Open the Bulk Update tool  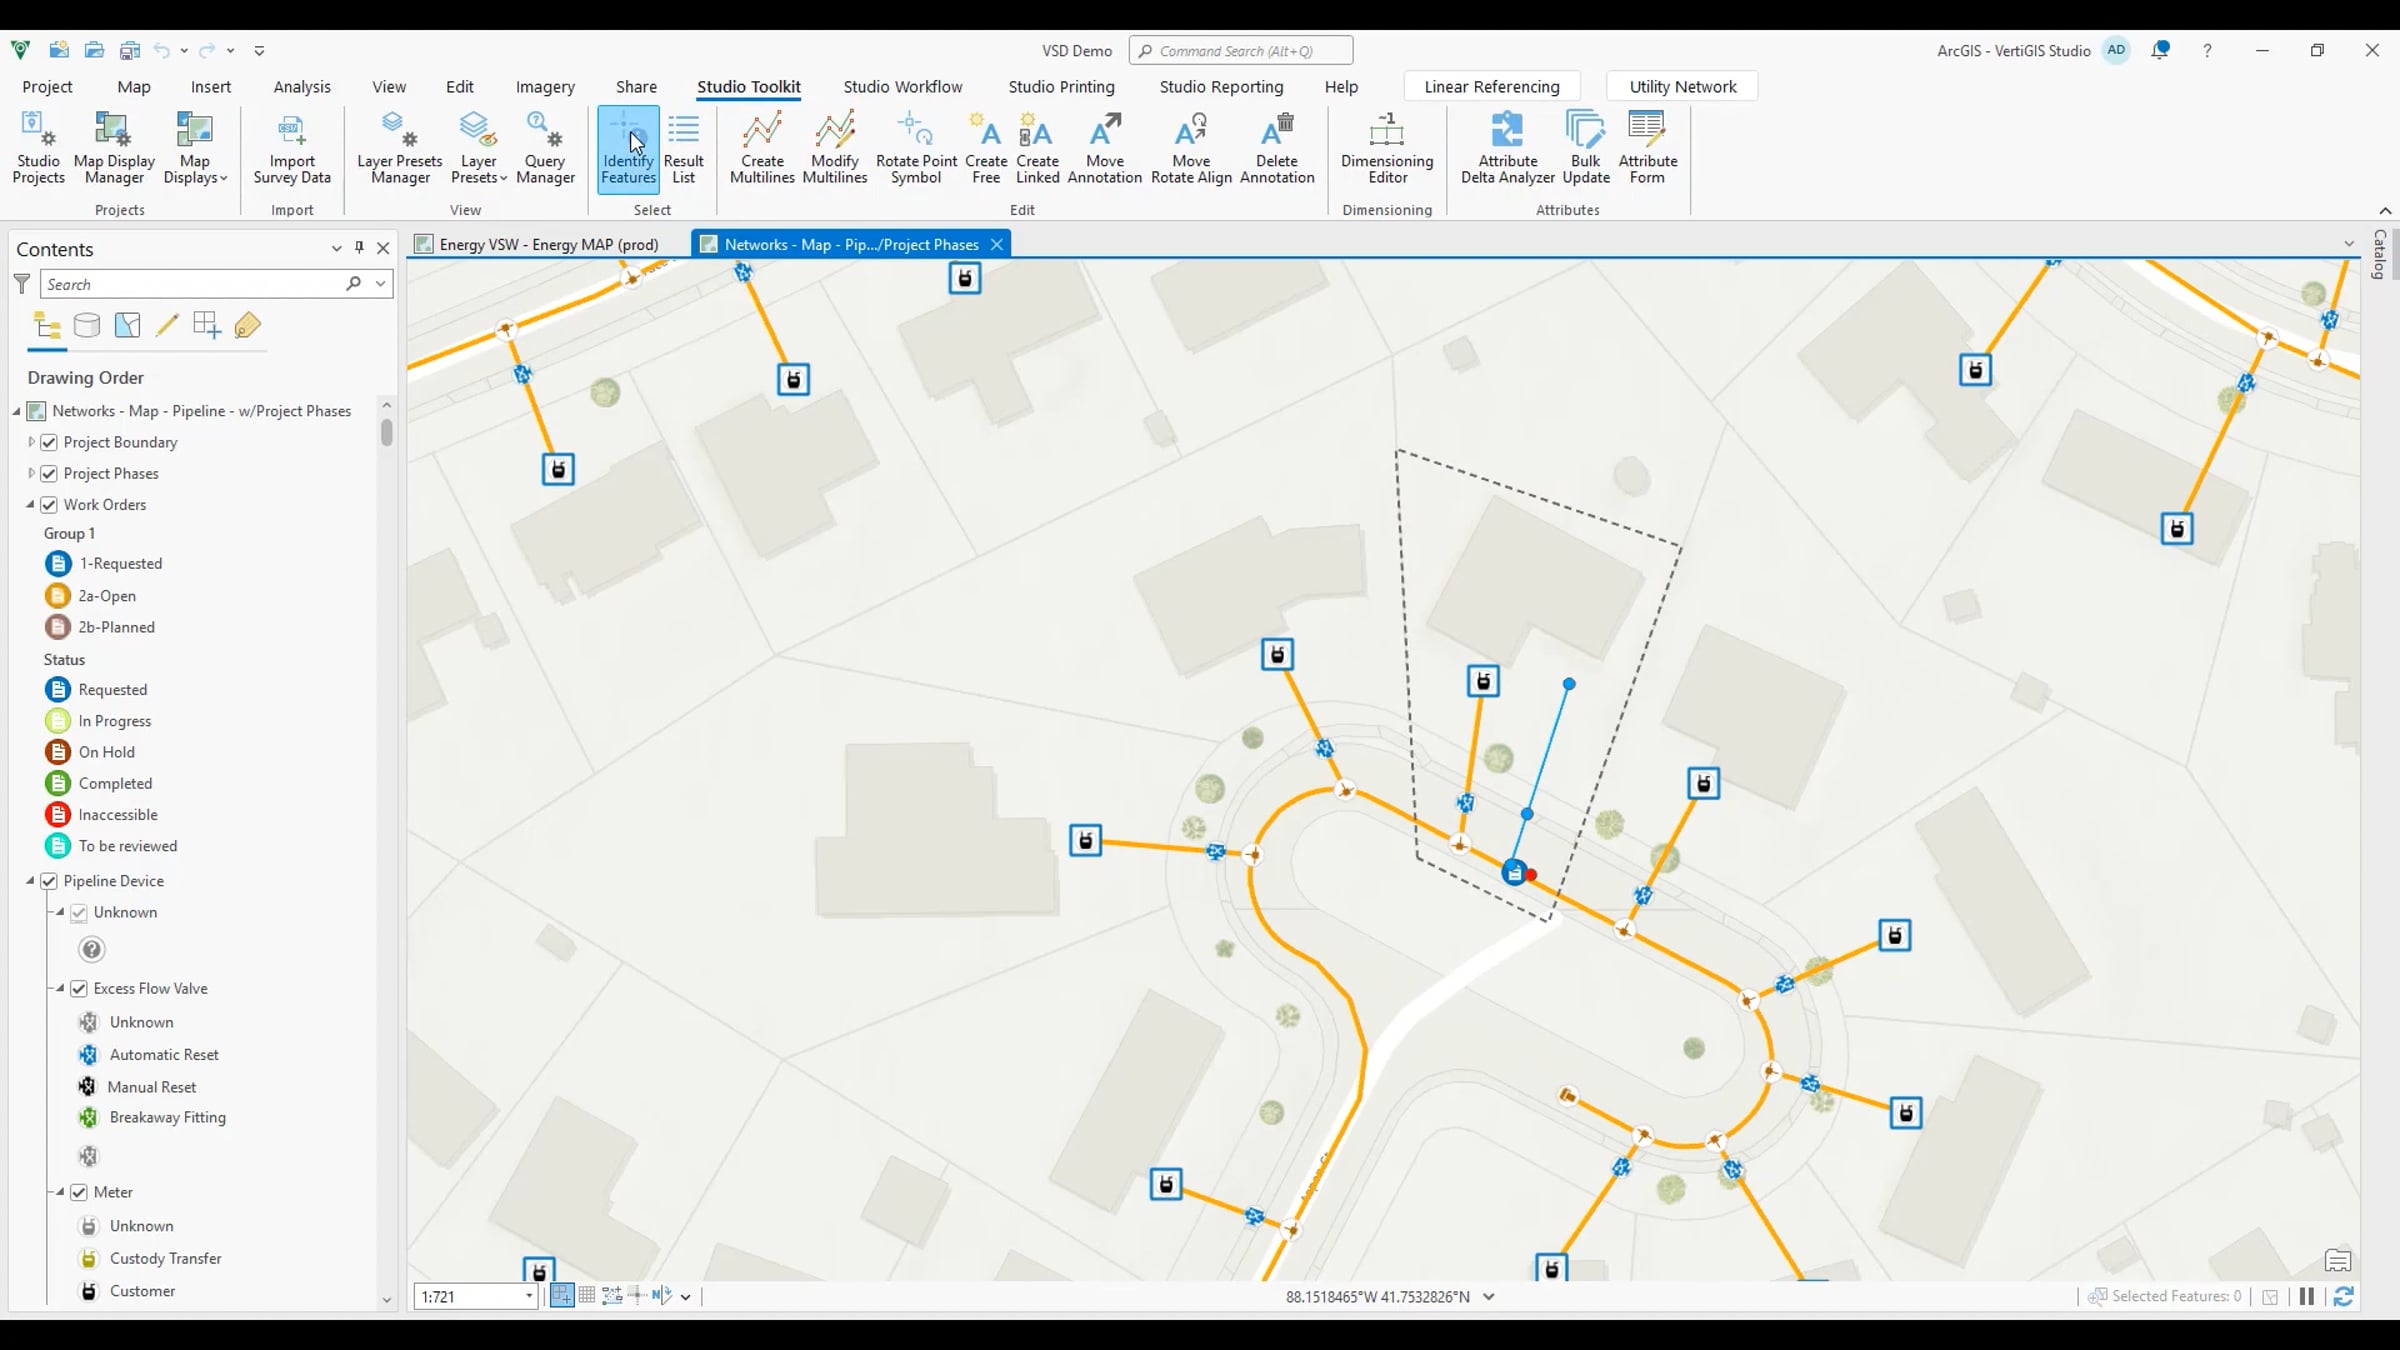1586,148
